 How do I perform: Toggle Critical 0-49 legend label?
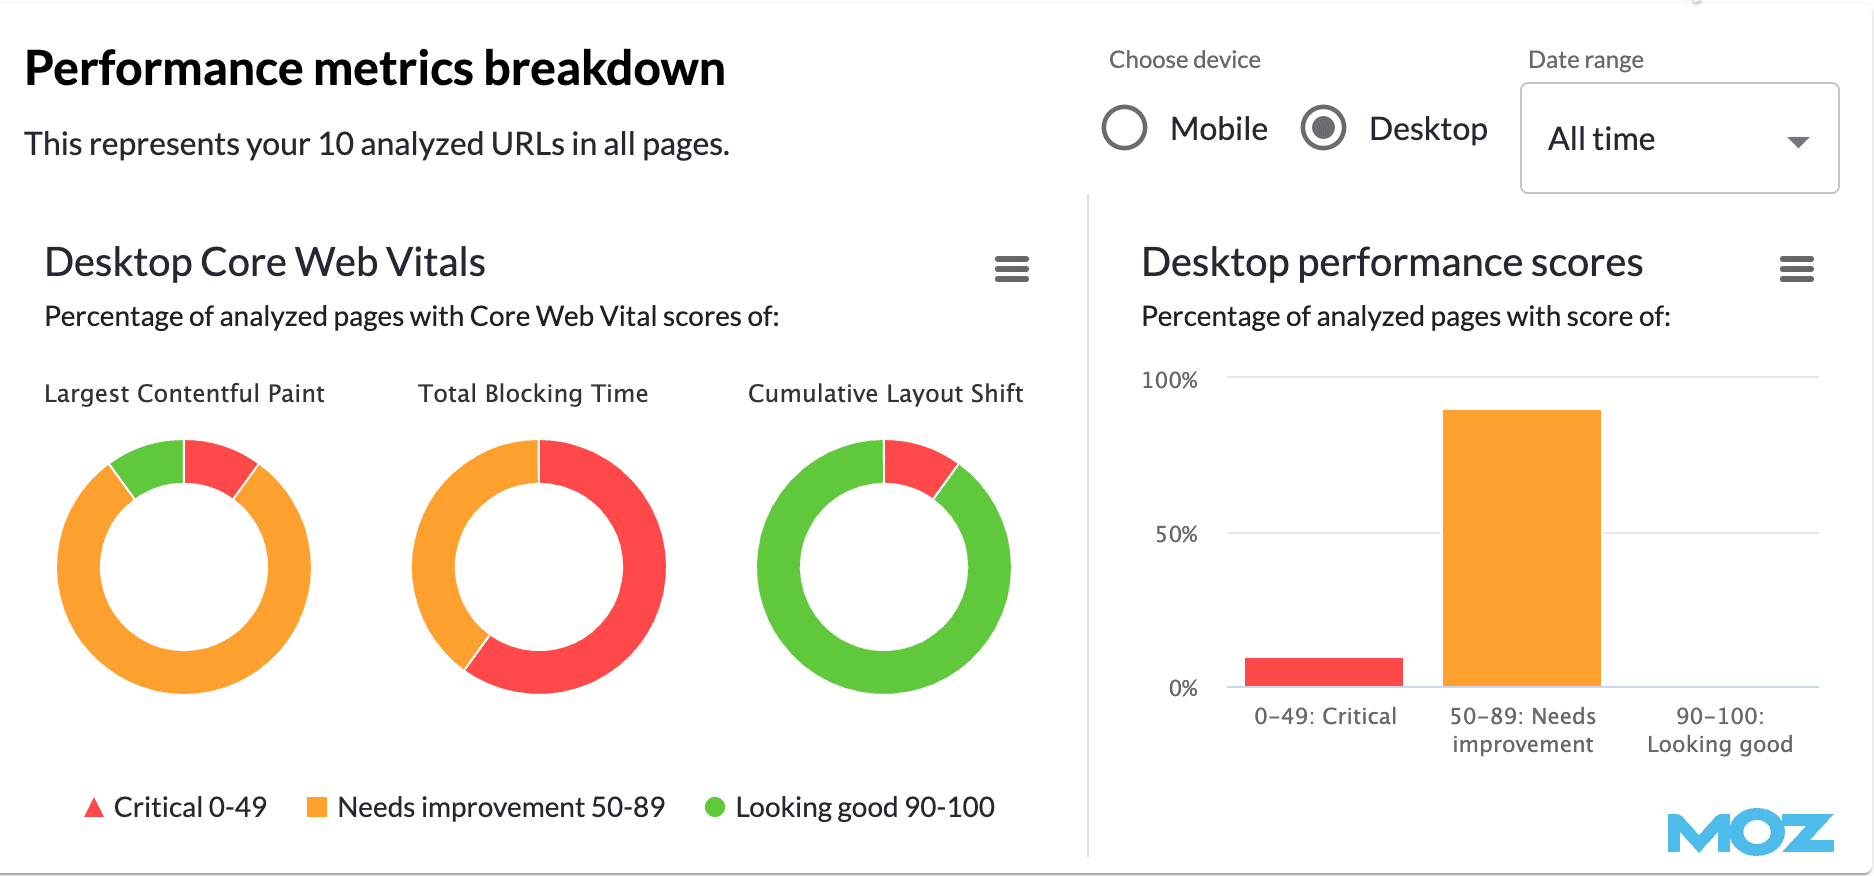(190, 807)
